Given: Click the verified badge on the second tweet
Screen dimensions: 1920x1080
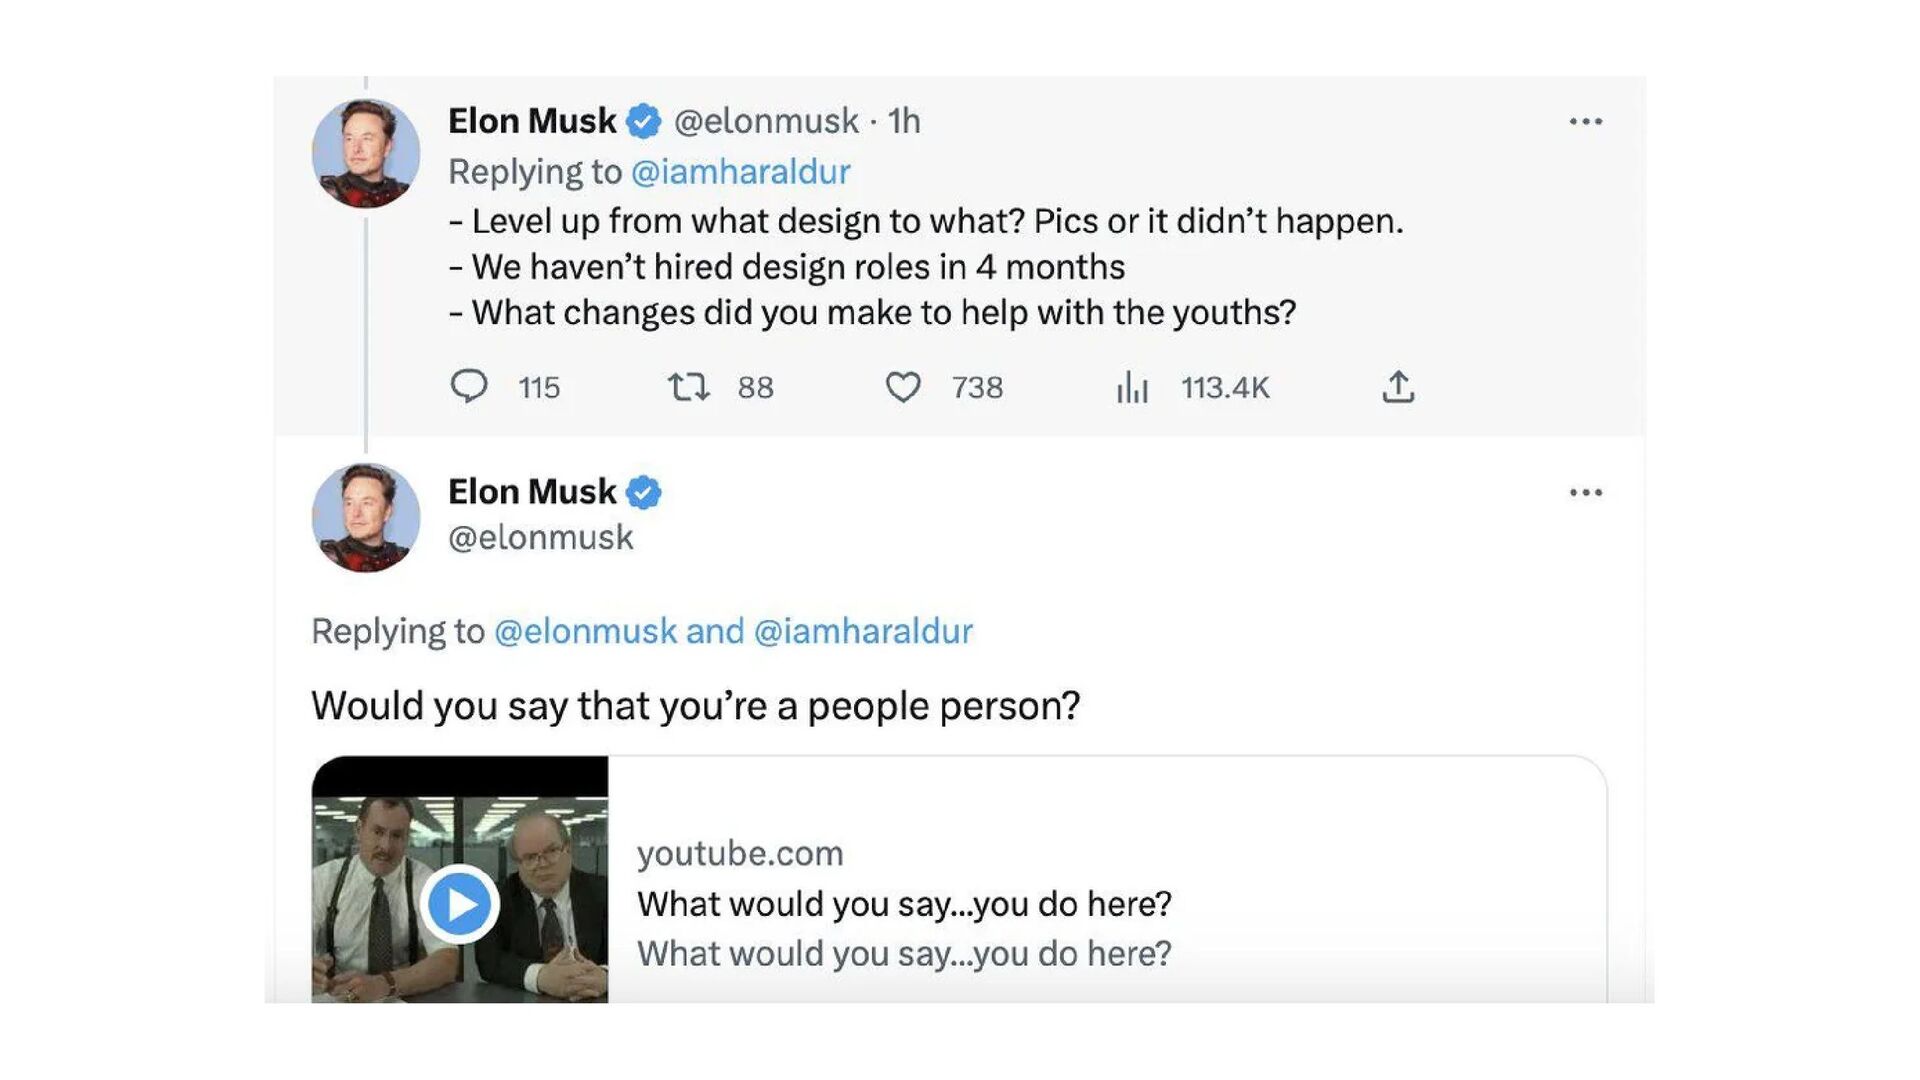Looking at the screenshot, I should (643, 493).
